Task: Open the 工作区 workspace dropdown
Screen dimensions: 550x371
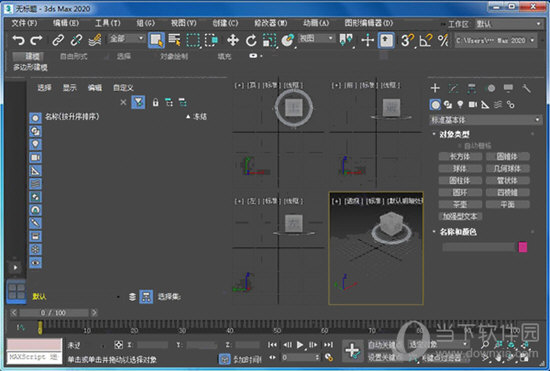Action: click(x=509, y=24)
